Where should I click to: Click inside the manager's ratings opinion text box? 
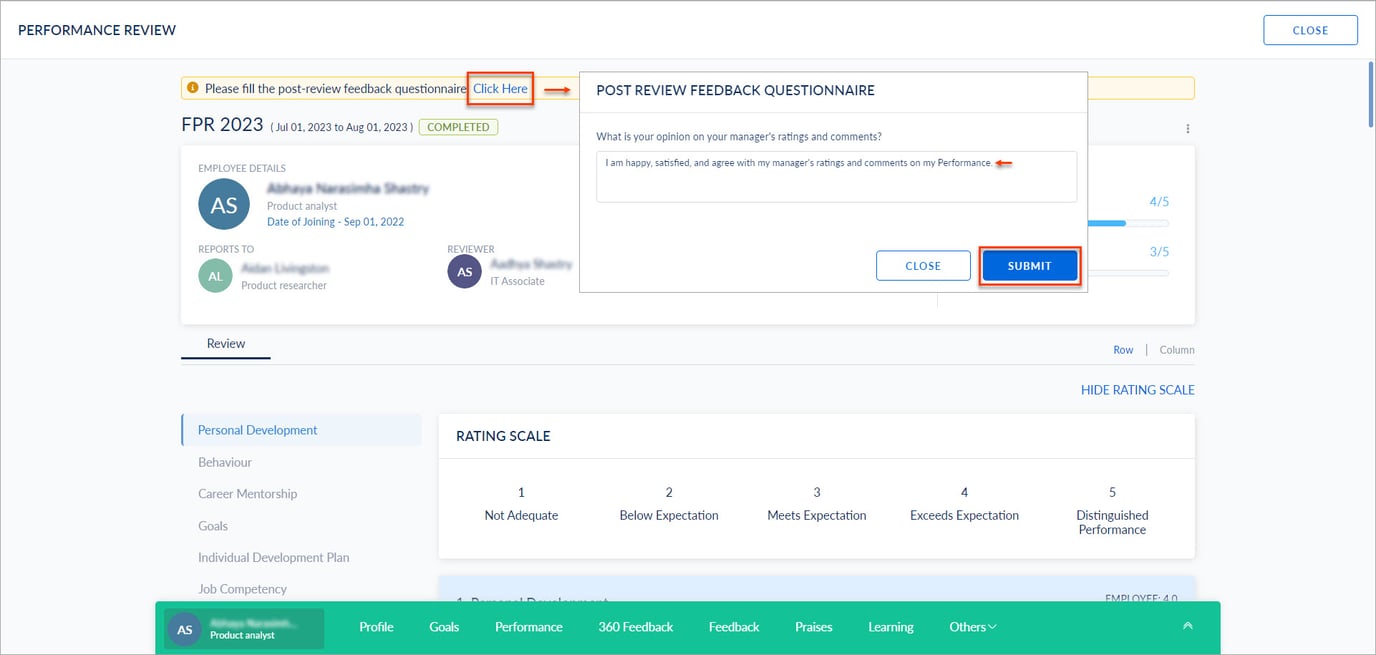click(x=837, y=177)
